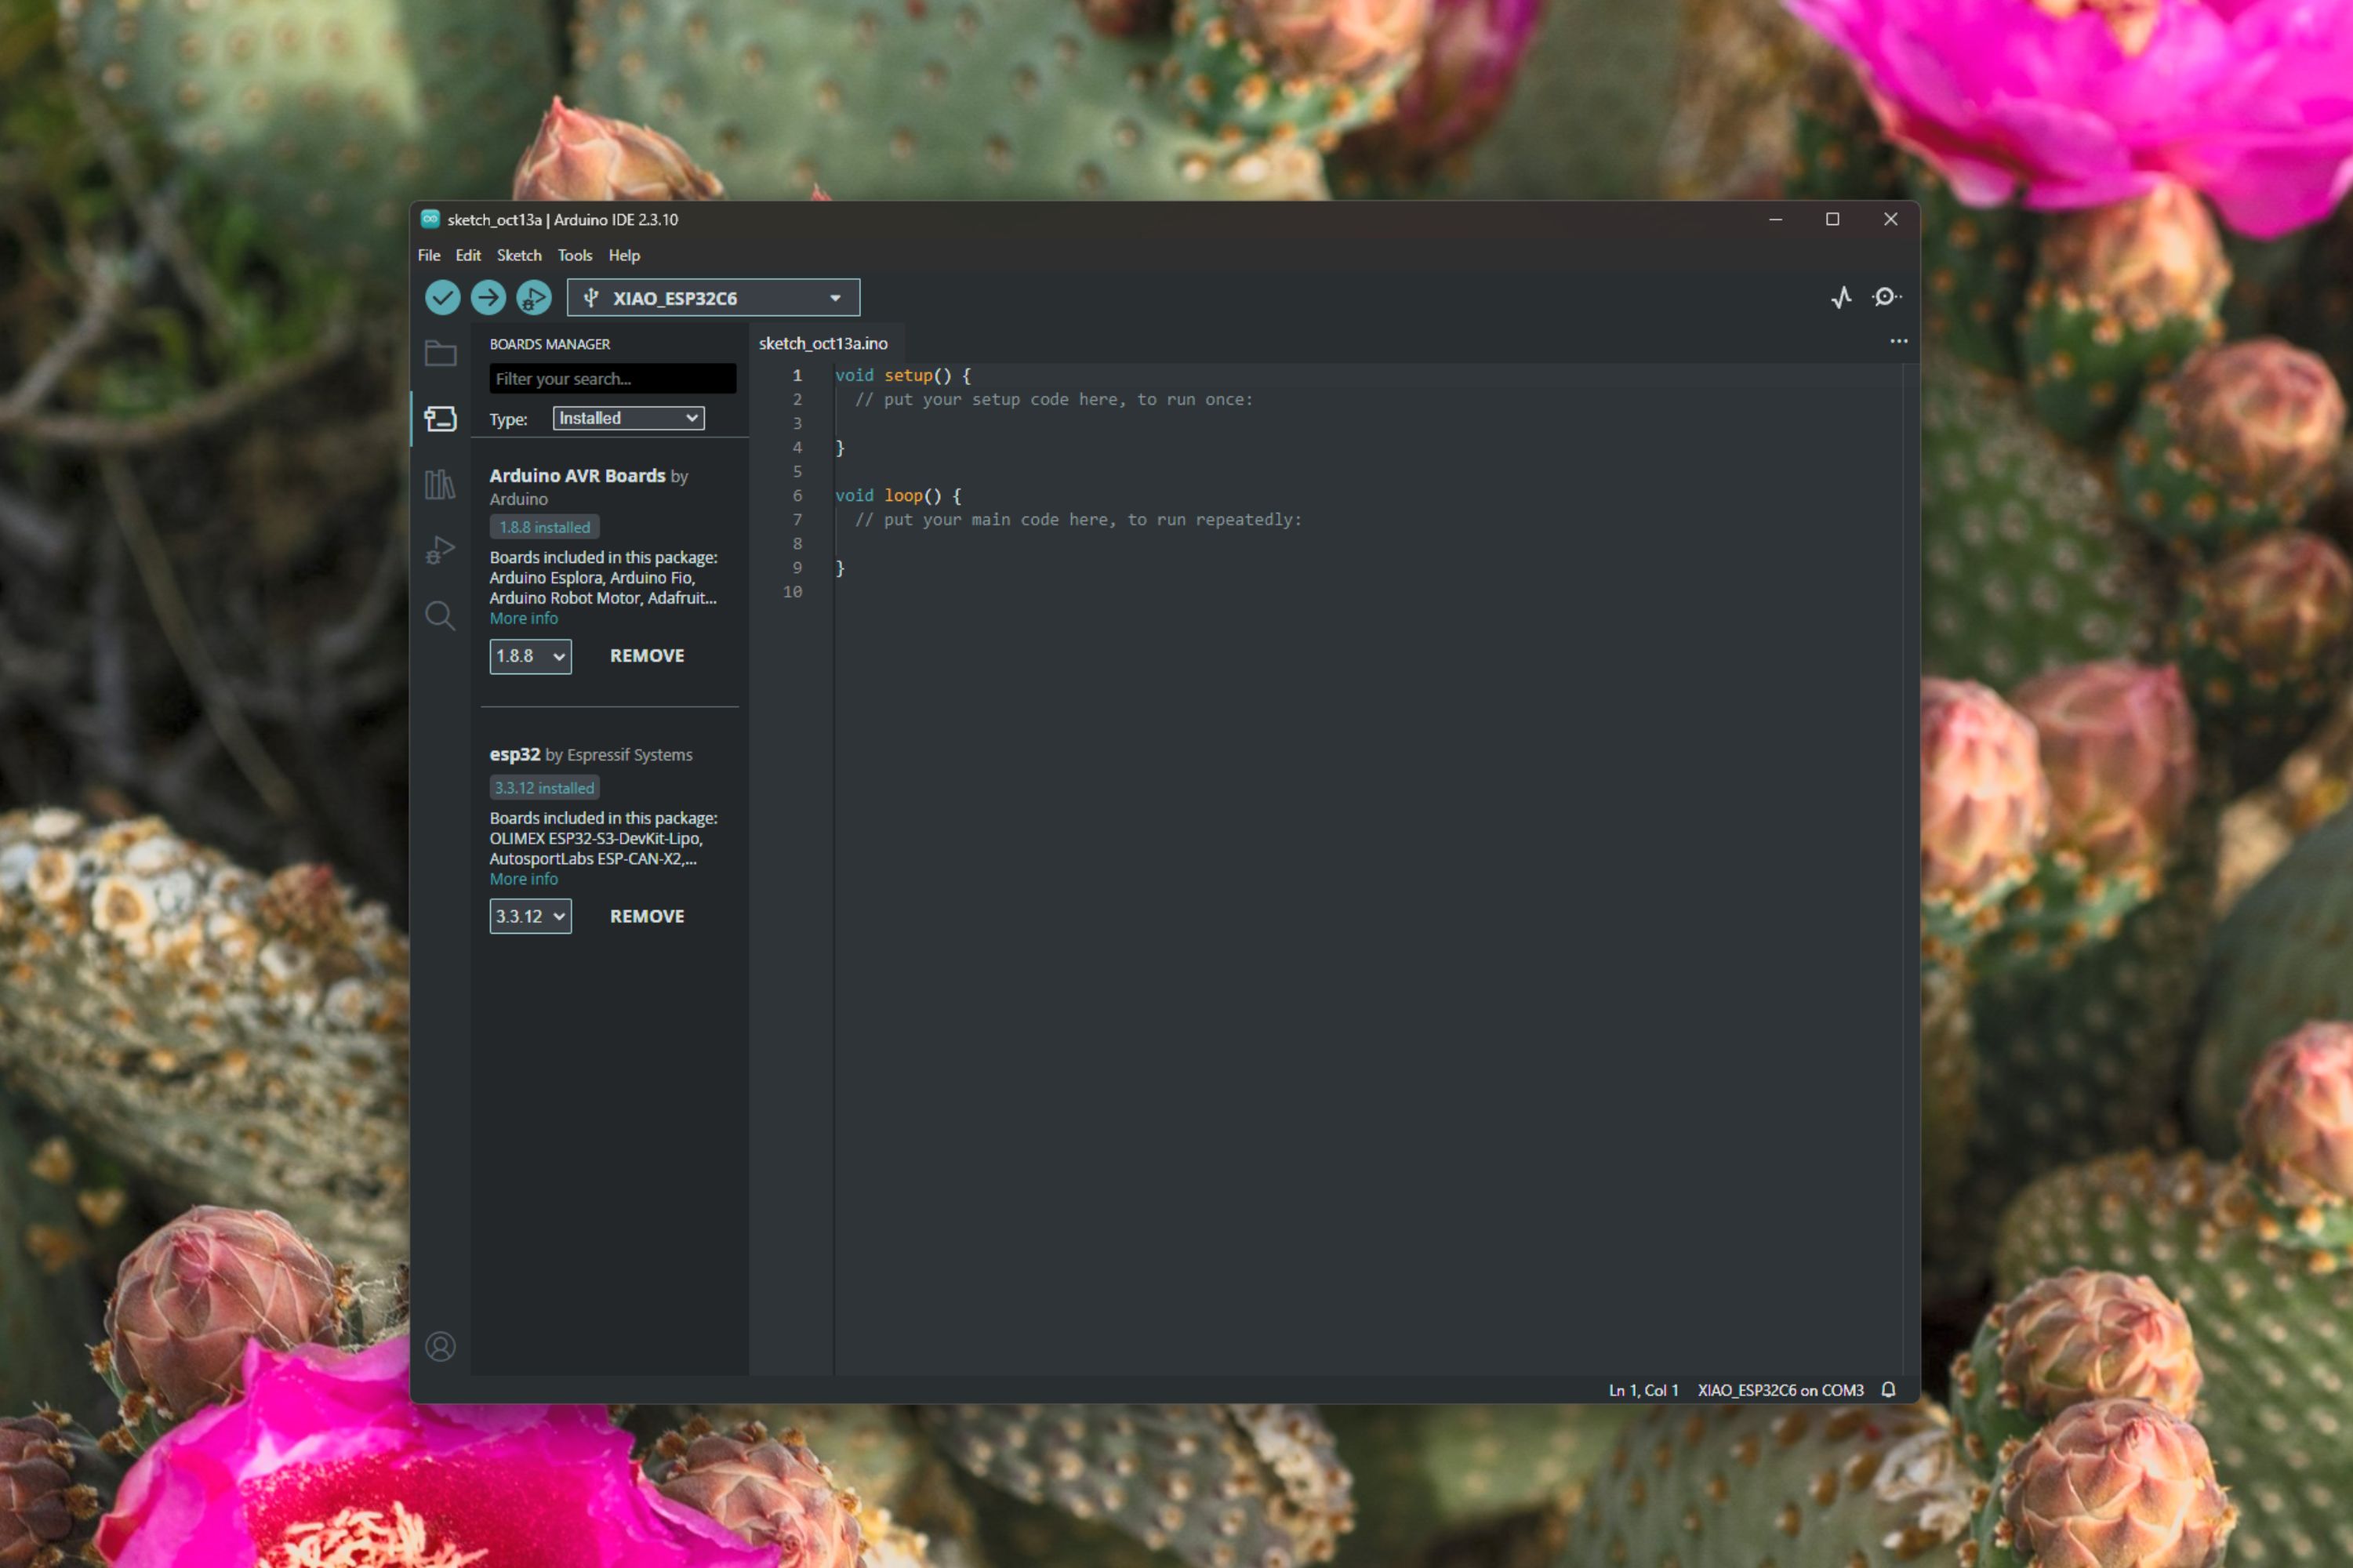Click the void loop() code line
The height and width of the screenshot is (1568, 2353).
click(x=898, y=495)
